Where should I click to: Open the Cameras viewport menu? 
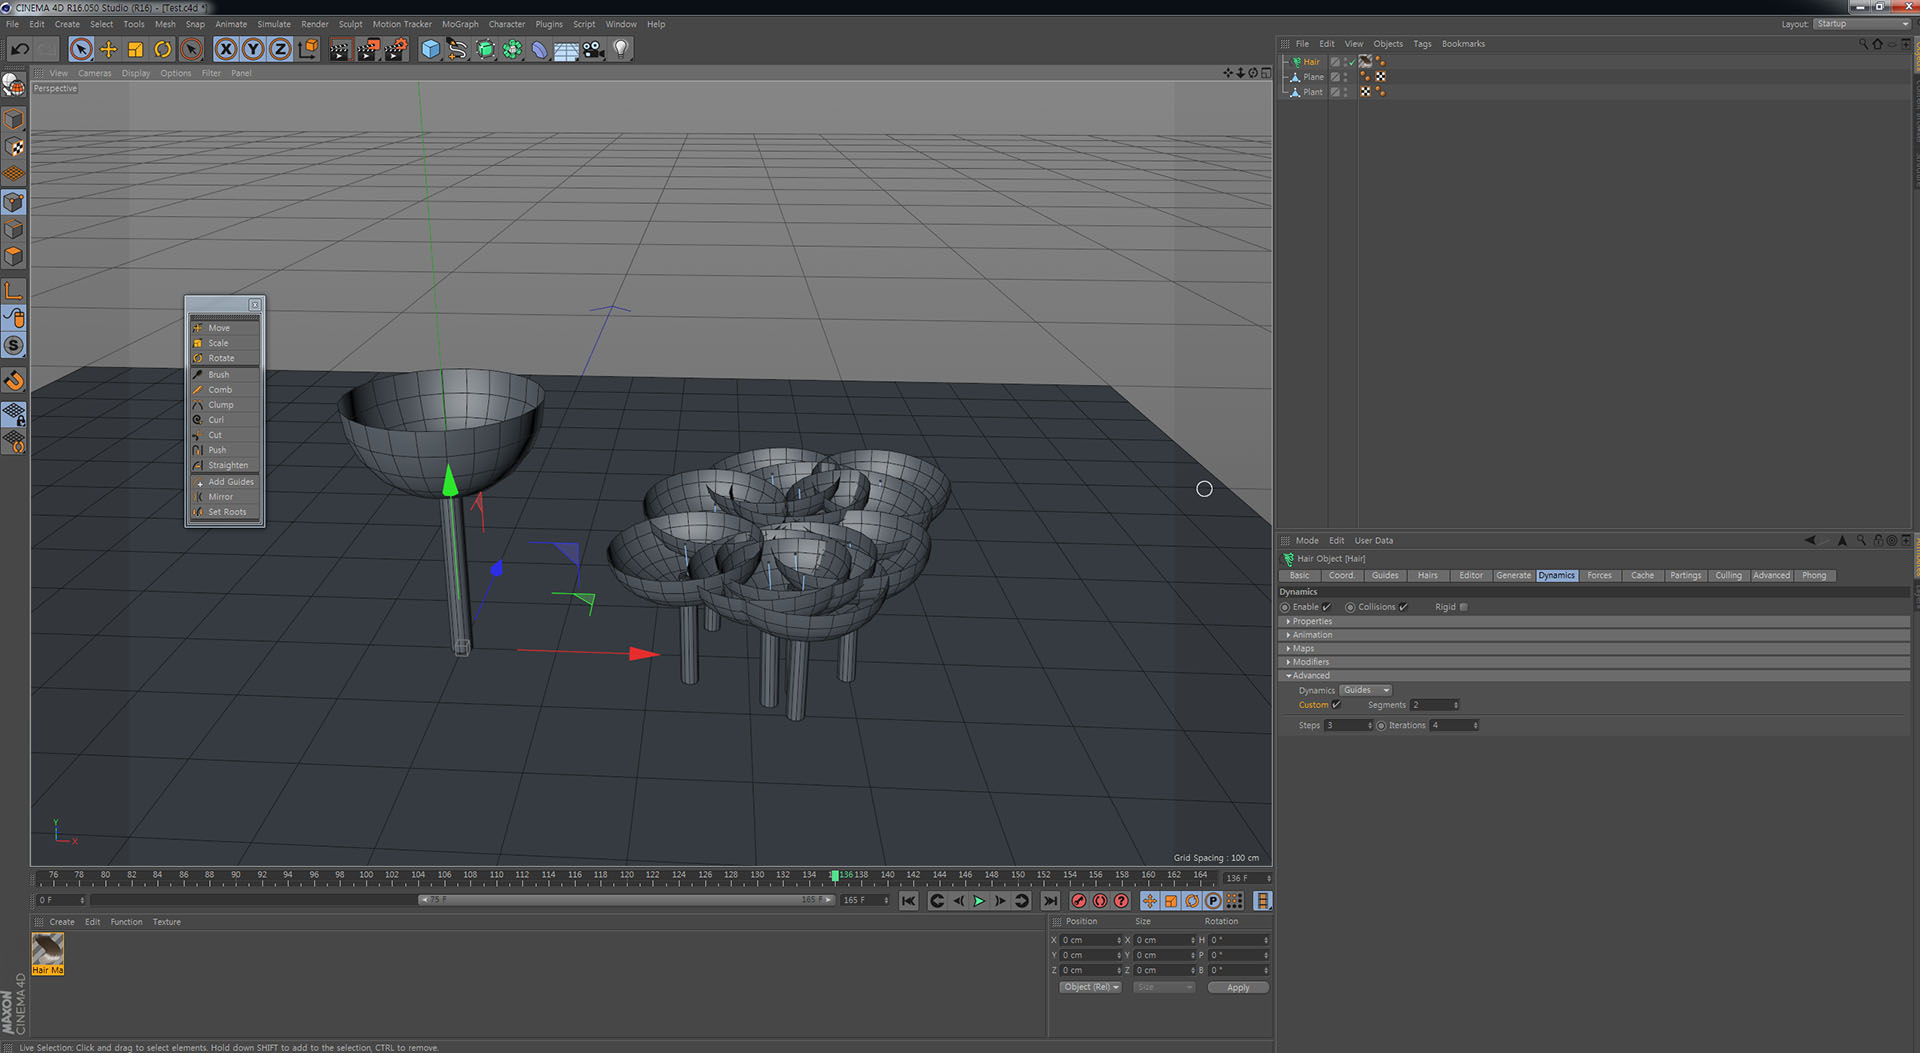click(95, 73)
